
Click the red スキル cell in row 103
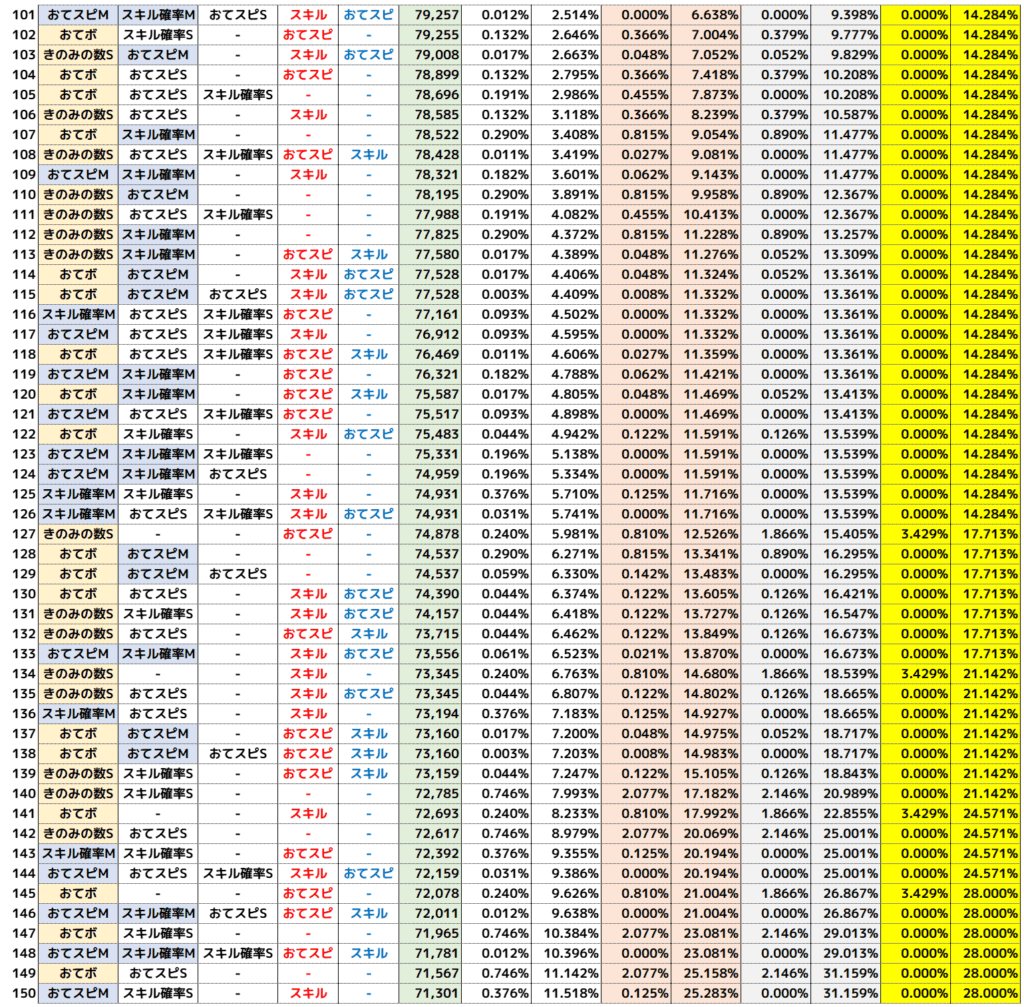(x=307, y=55)
